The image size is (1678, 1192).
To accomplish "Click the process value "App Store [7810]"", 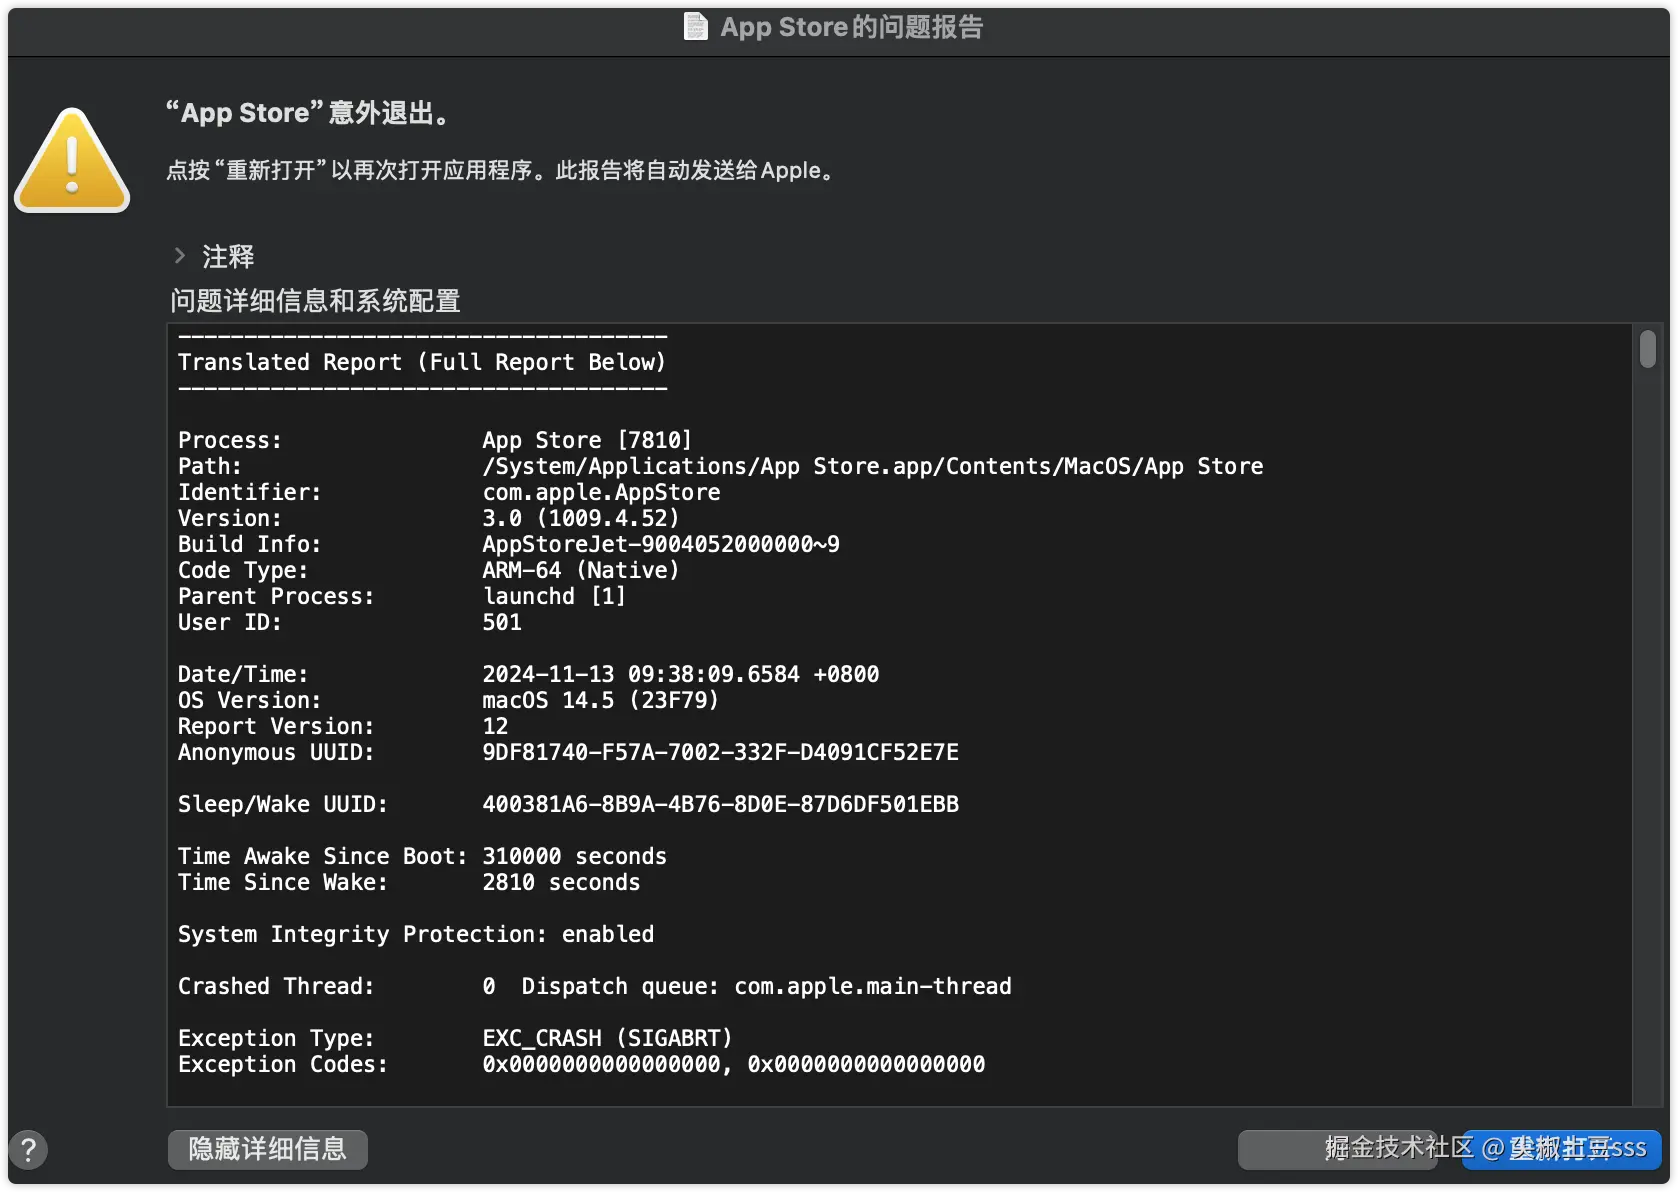I will [587, 440].
